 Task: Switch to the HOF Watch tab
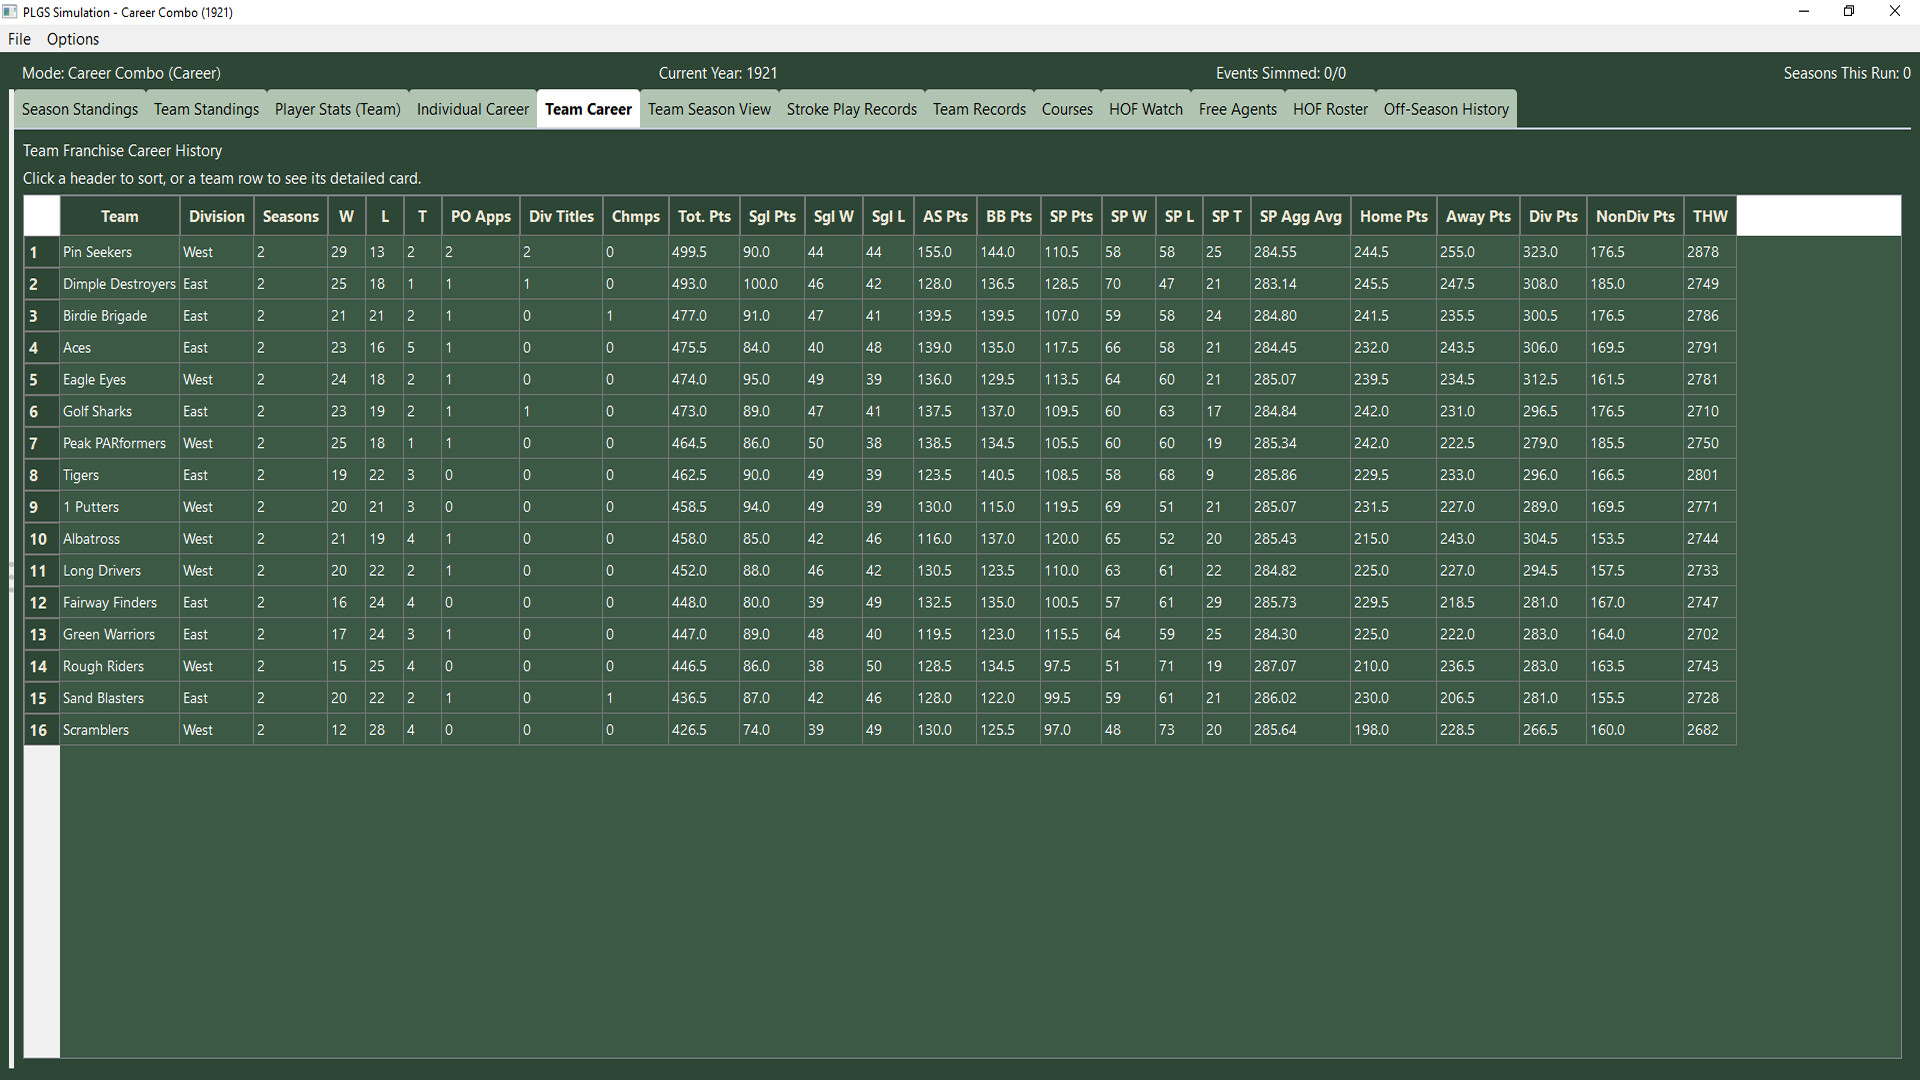pyautogui.click(x=1145, y=109)
